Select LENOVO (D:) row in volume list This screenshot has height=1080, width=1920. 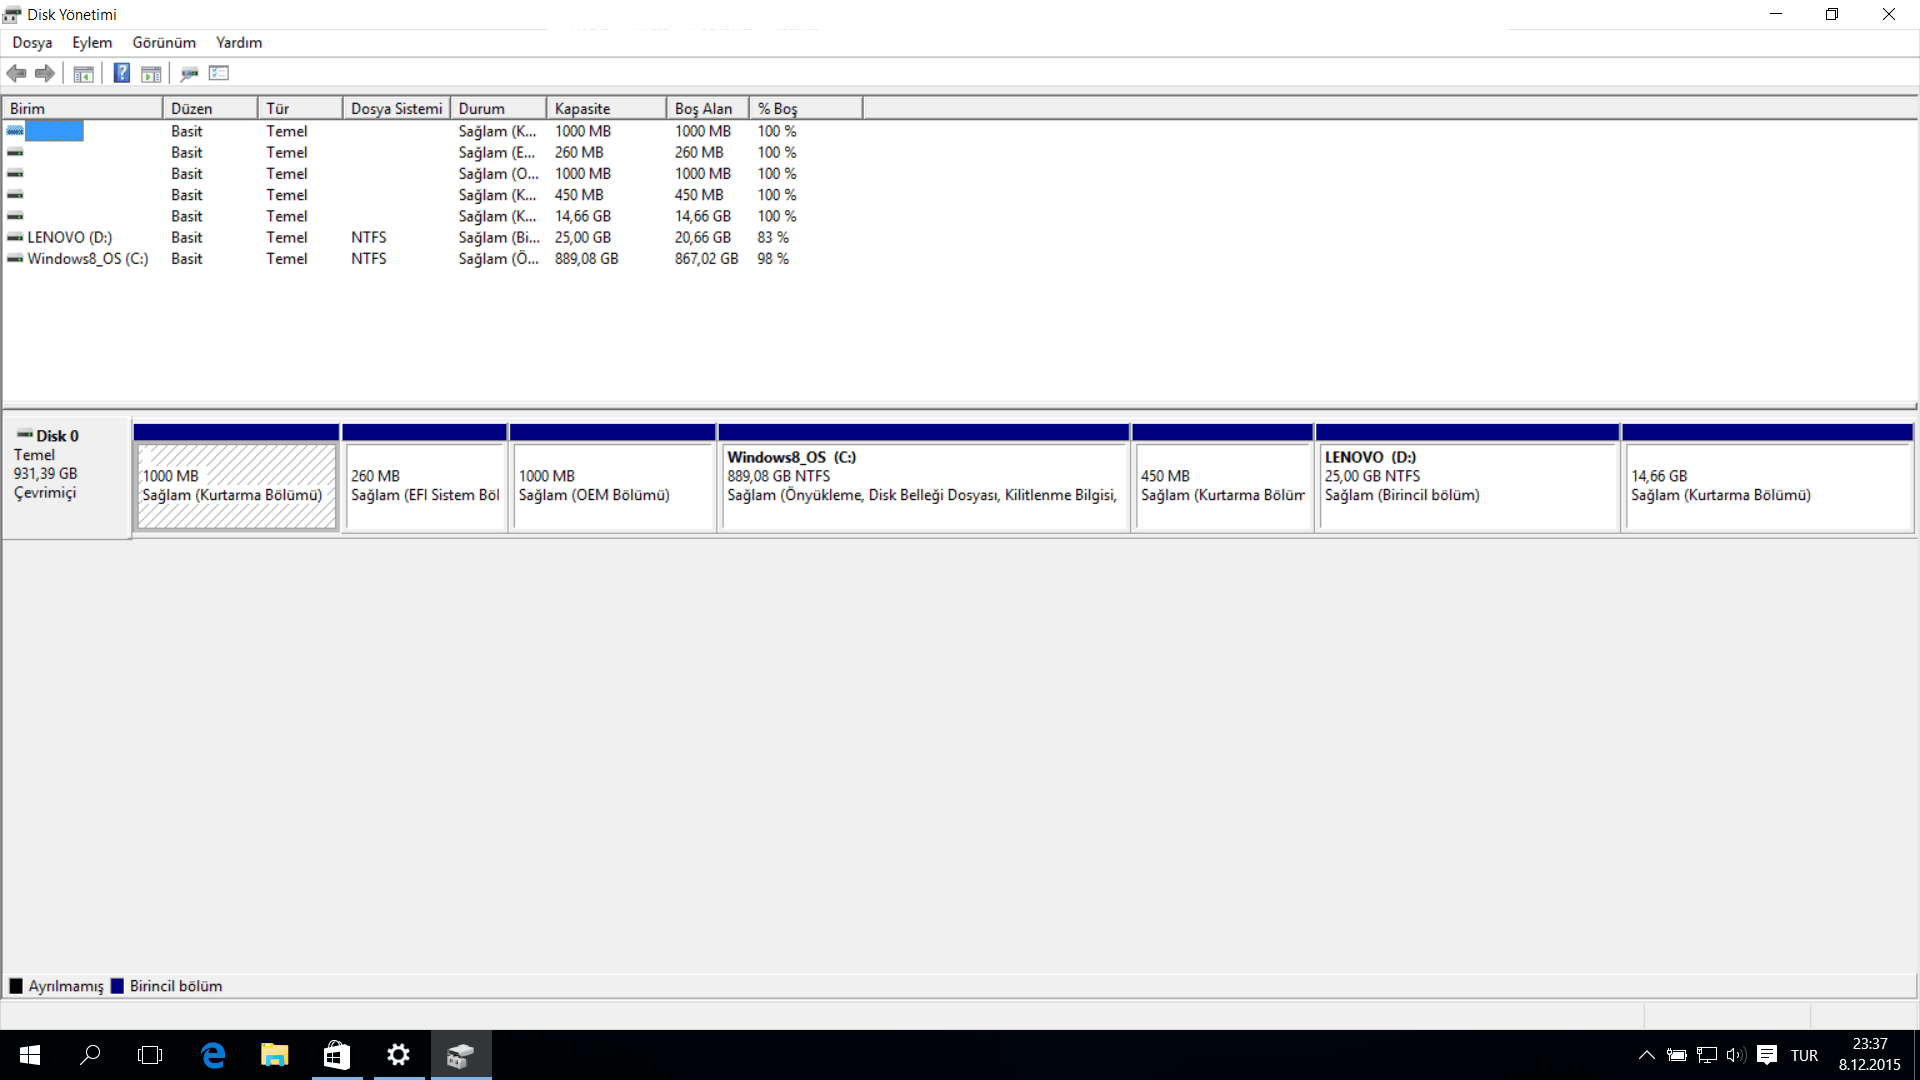69,237
